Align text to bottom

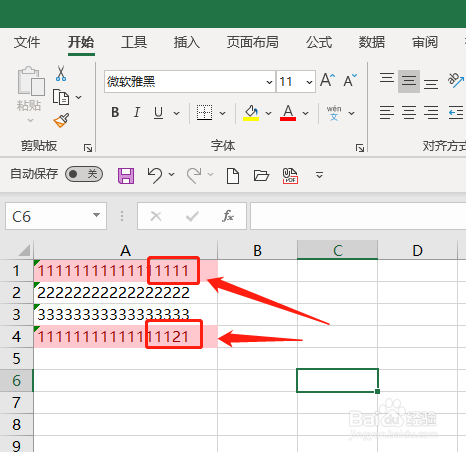(431, 83)
